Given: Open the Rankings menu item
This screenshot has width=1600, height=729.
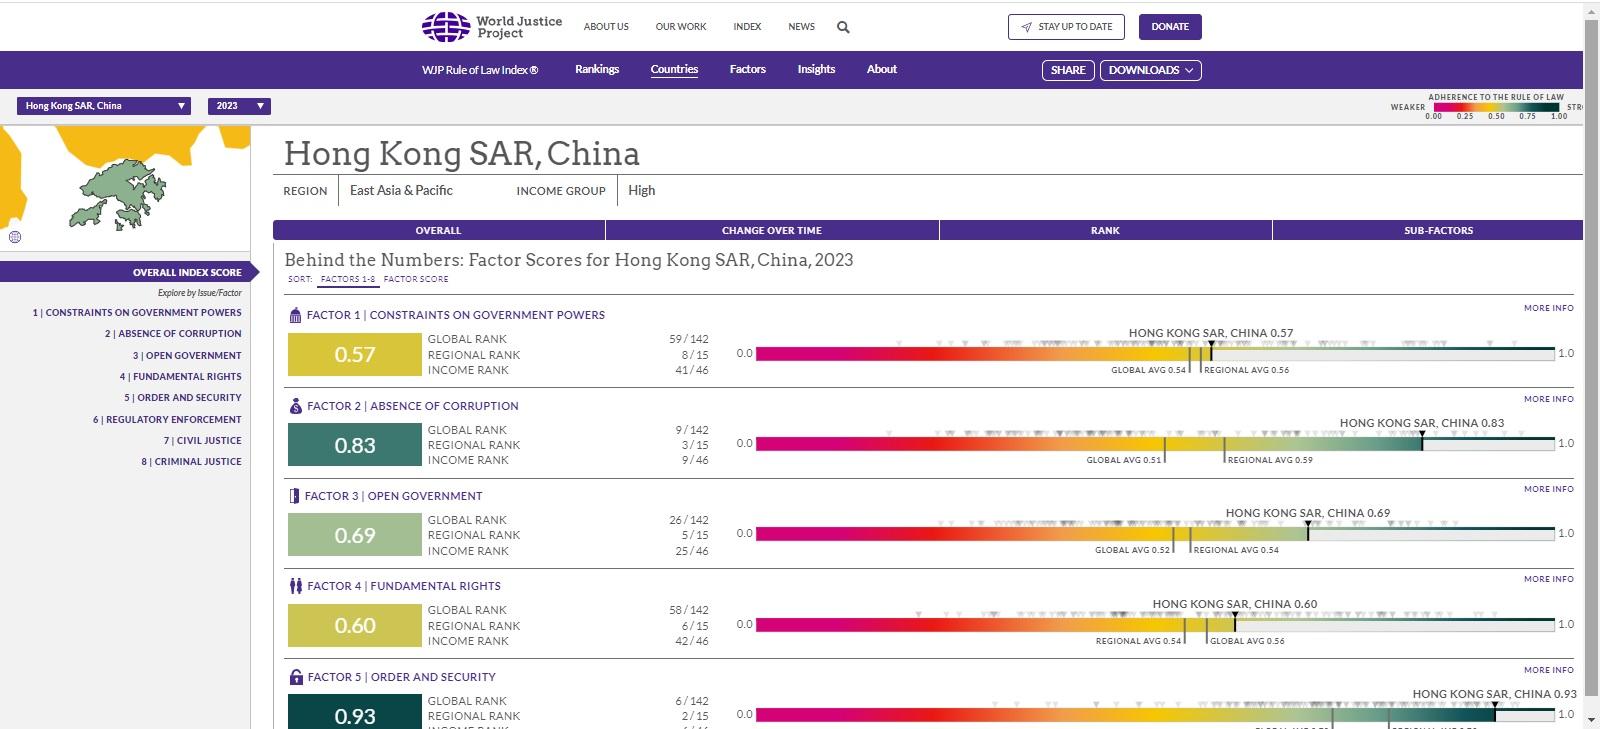Looking at the screenshot, I should point(597,69).
